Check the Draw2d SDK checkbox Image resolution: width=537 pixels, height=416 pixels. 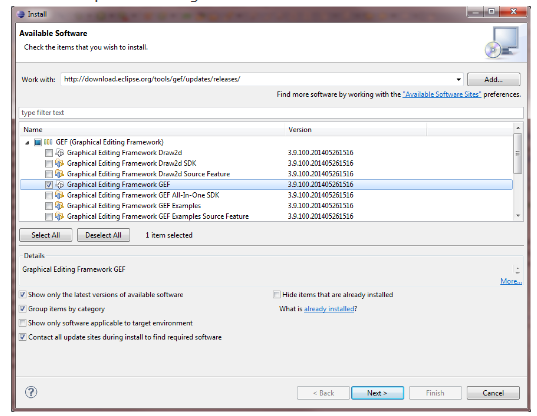click(x=49, y=164)
